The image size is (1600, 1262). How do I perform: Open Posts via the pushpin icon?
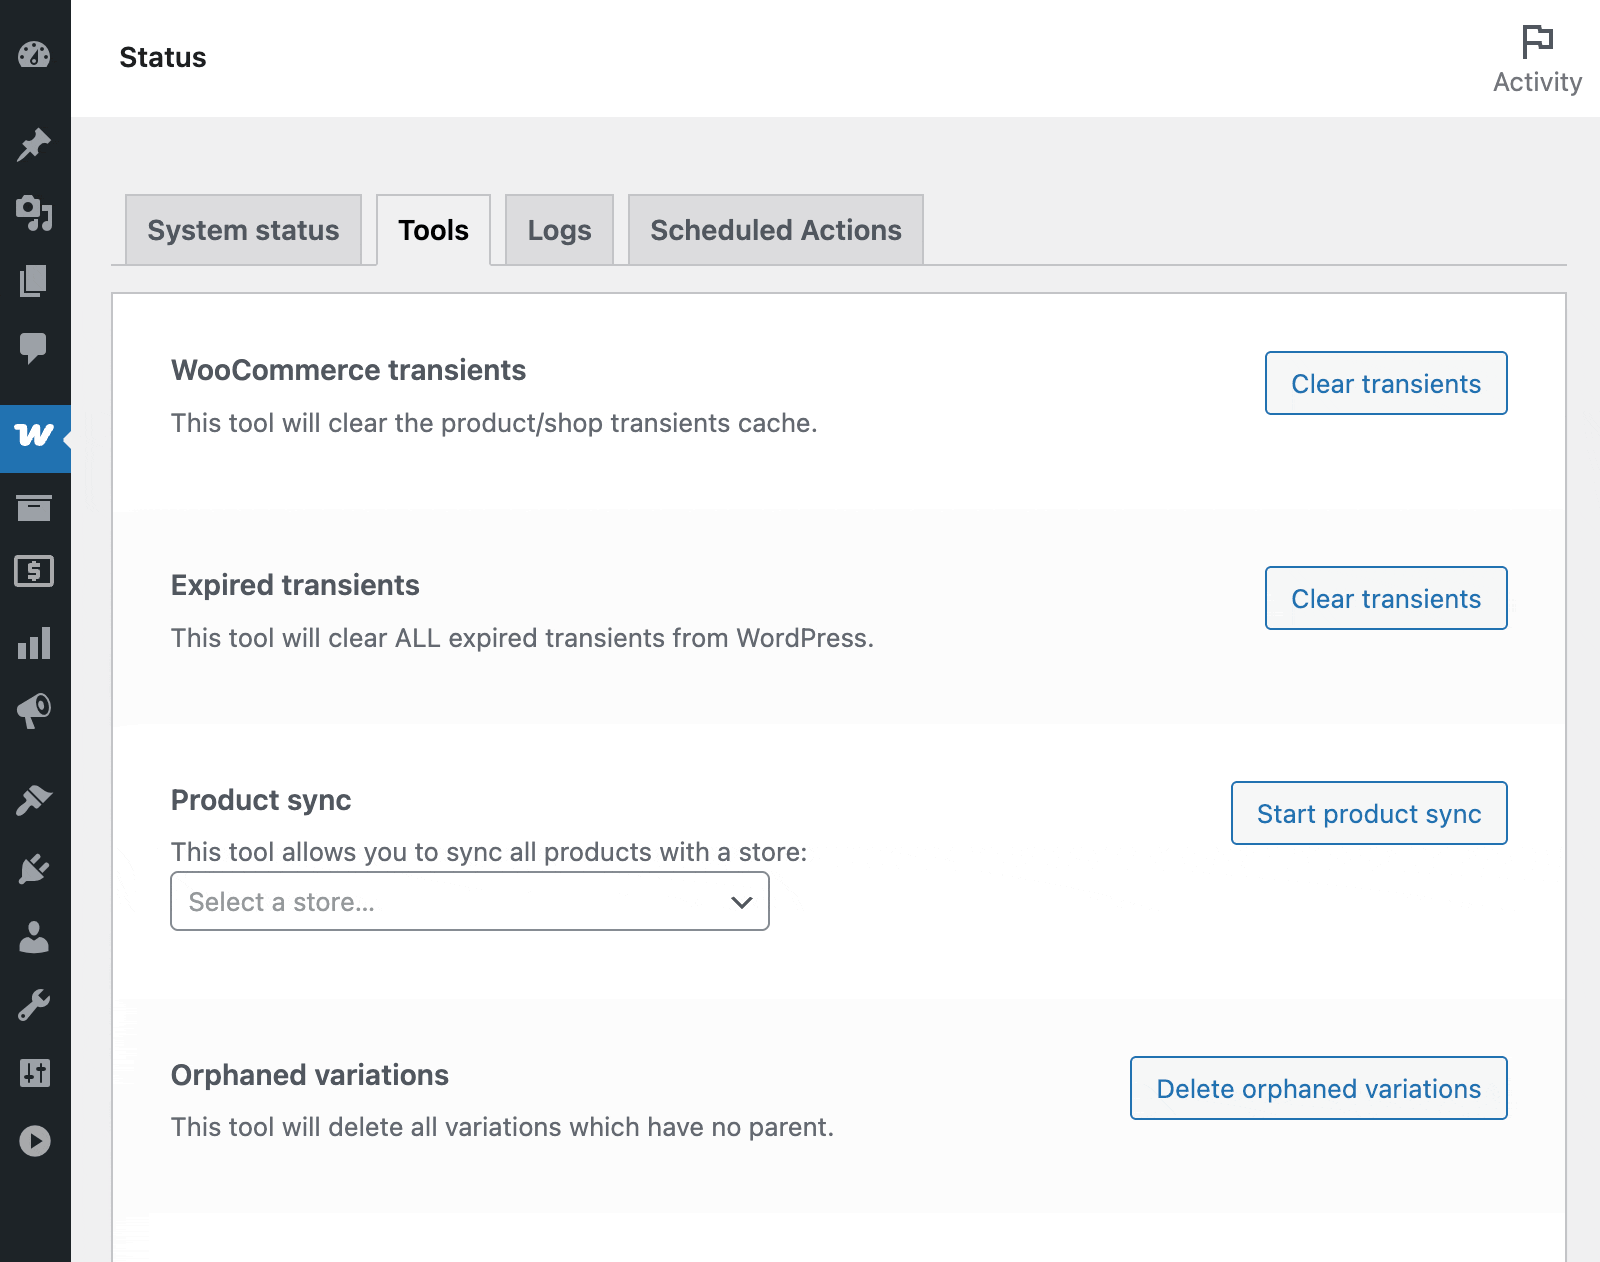point(35,145)
